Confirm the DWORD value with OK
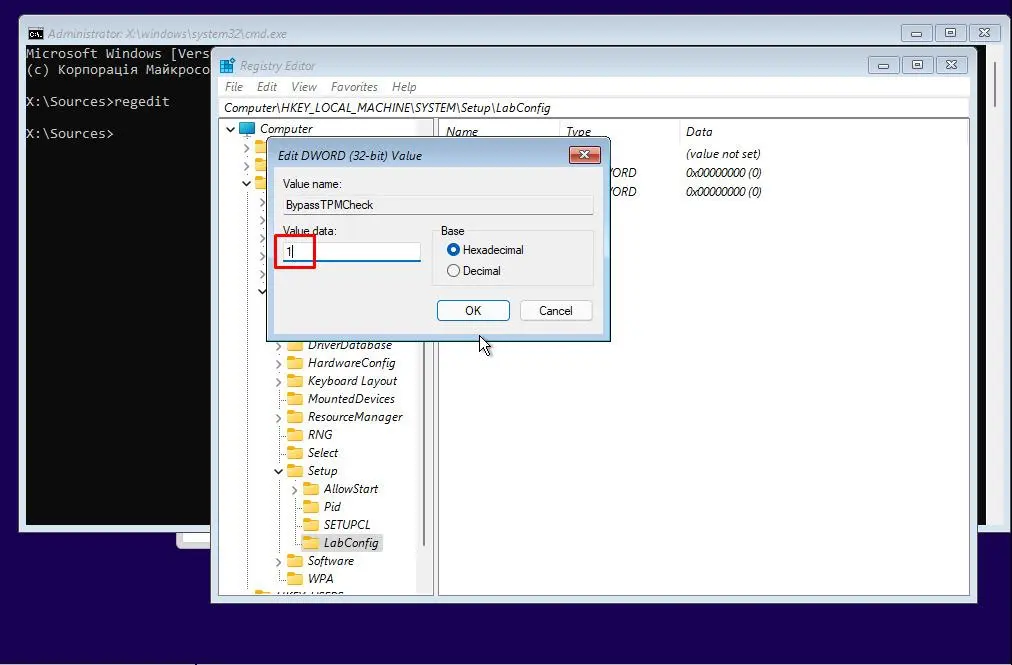Image resolution: width=1012 pixels, height=665 pixels. 473,311
